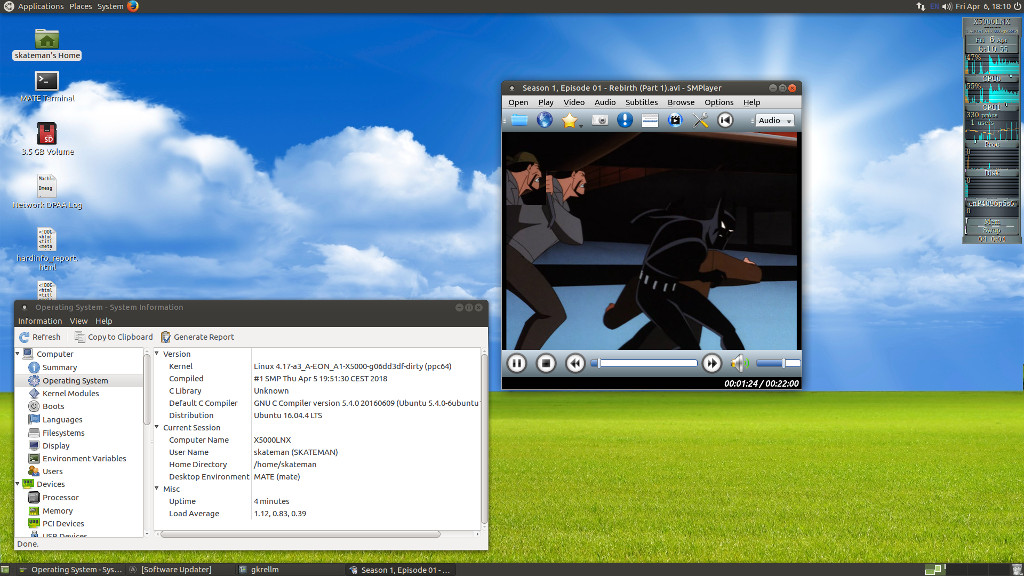1024x576 pixels.
Task: Launch Firefox from the top panel
Action: (133, 6)
